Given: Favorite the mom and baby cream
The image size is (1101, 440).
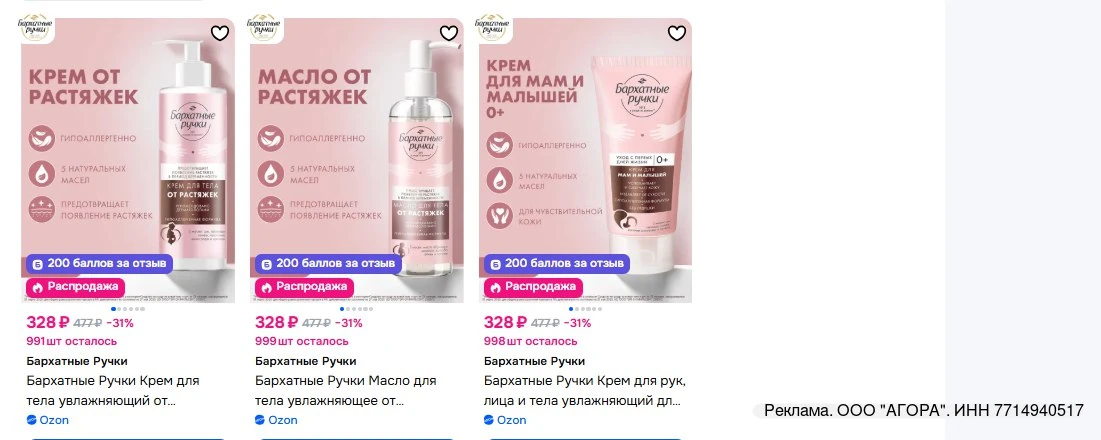Looking at the screenshot, I should [677, 33].
